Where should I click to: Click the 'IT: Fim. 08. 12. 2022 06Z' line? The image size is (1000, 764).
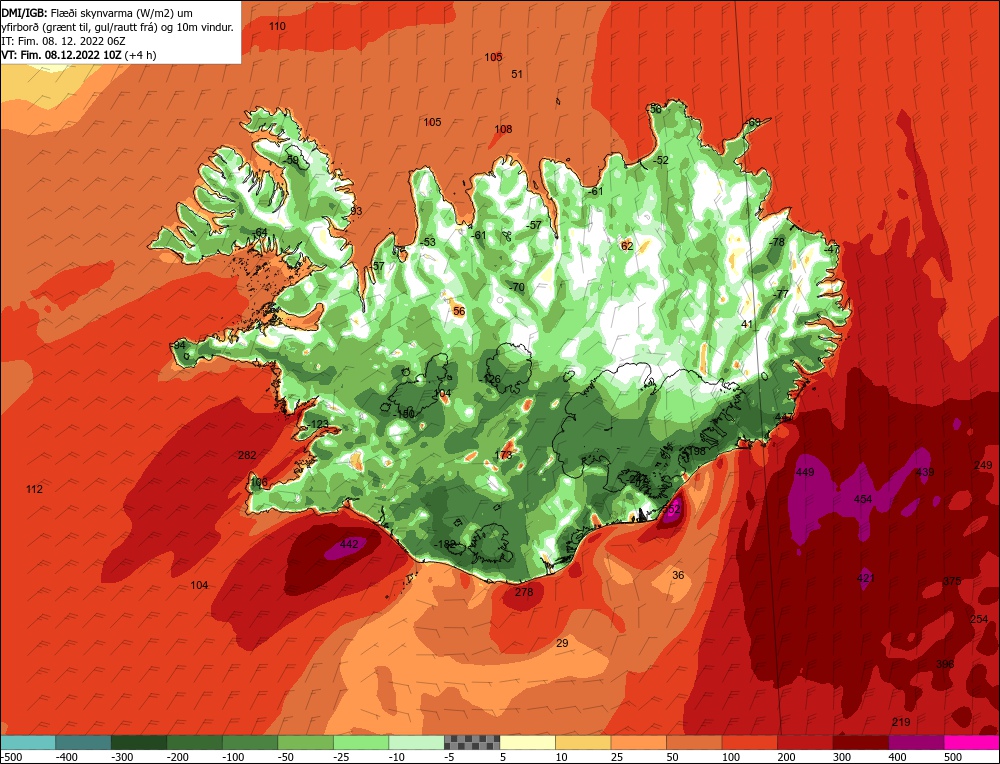pyautogui.click(x=64, y=41)
